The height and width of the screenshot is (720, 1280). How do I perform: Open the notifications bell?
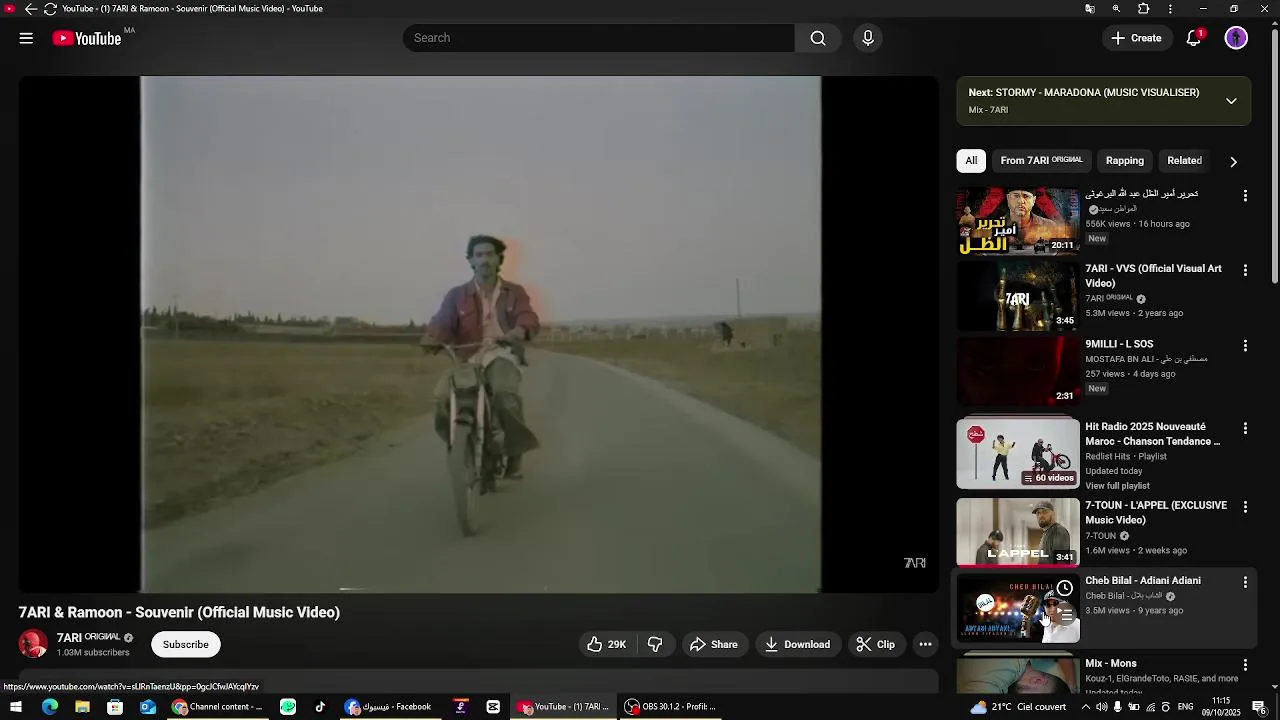point(1193,38)
